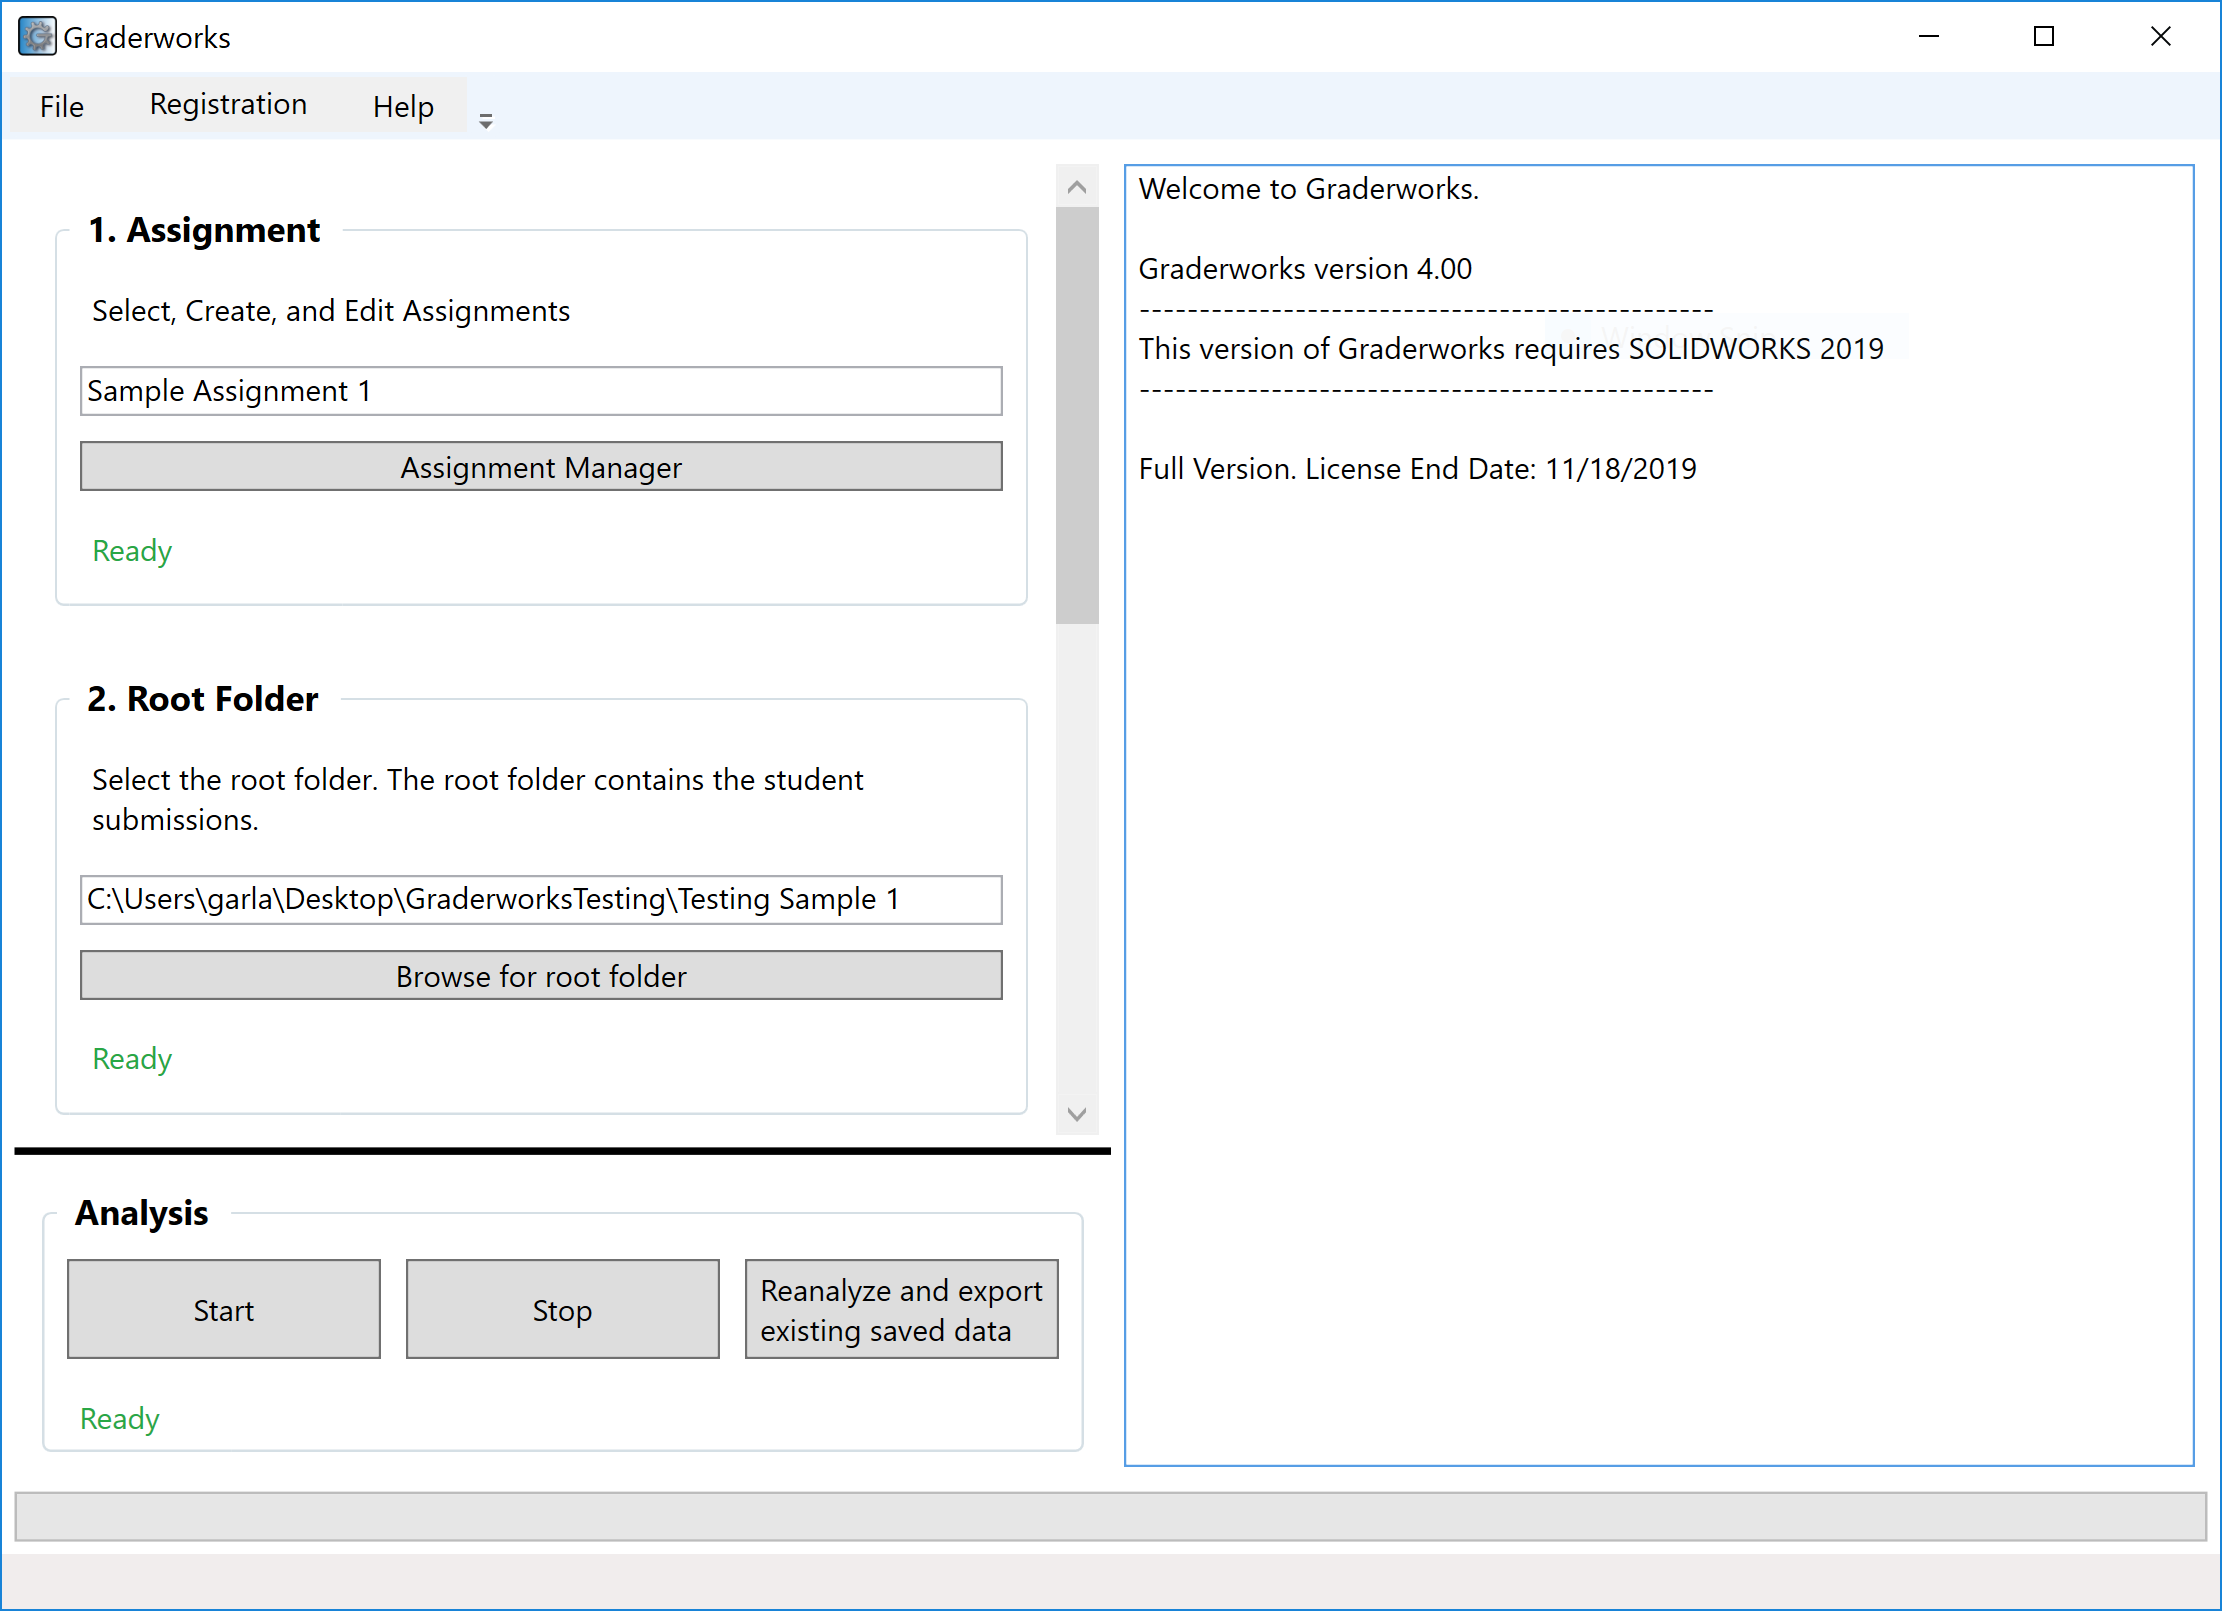
Task: Click the green Ready status under Assignment
Action: (132, 551)
